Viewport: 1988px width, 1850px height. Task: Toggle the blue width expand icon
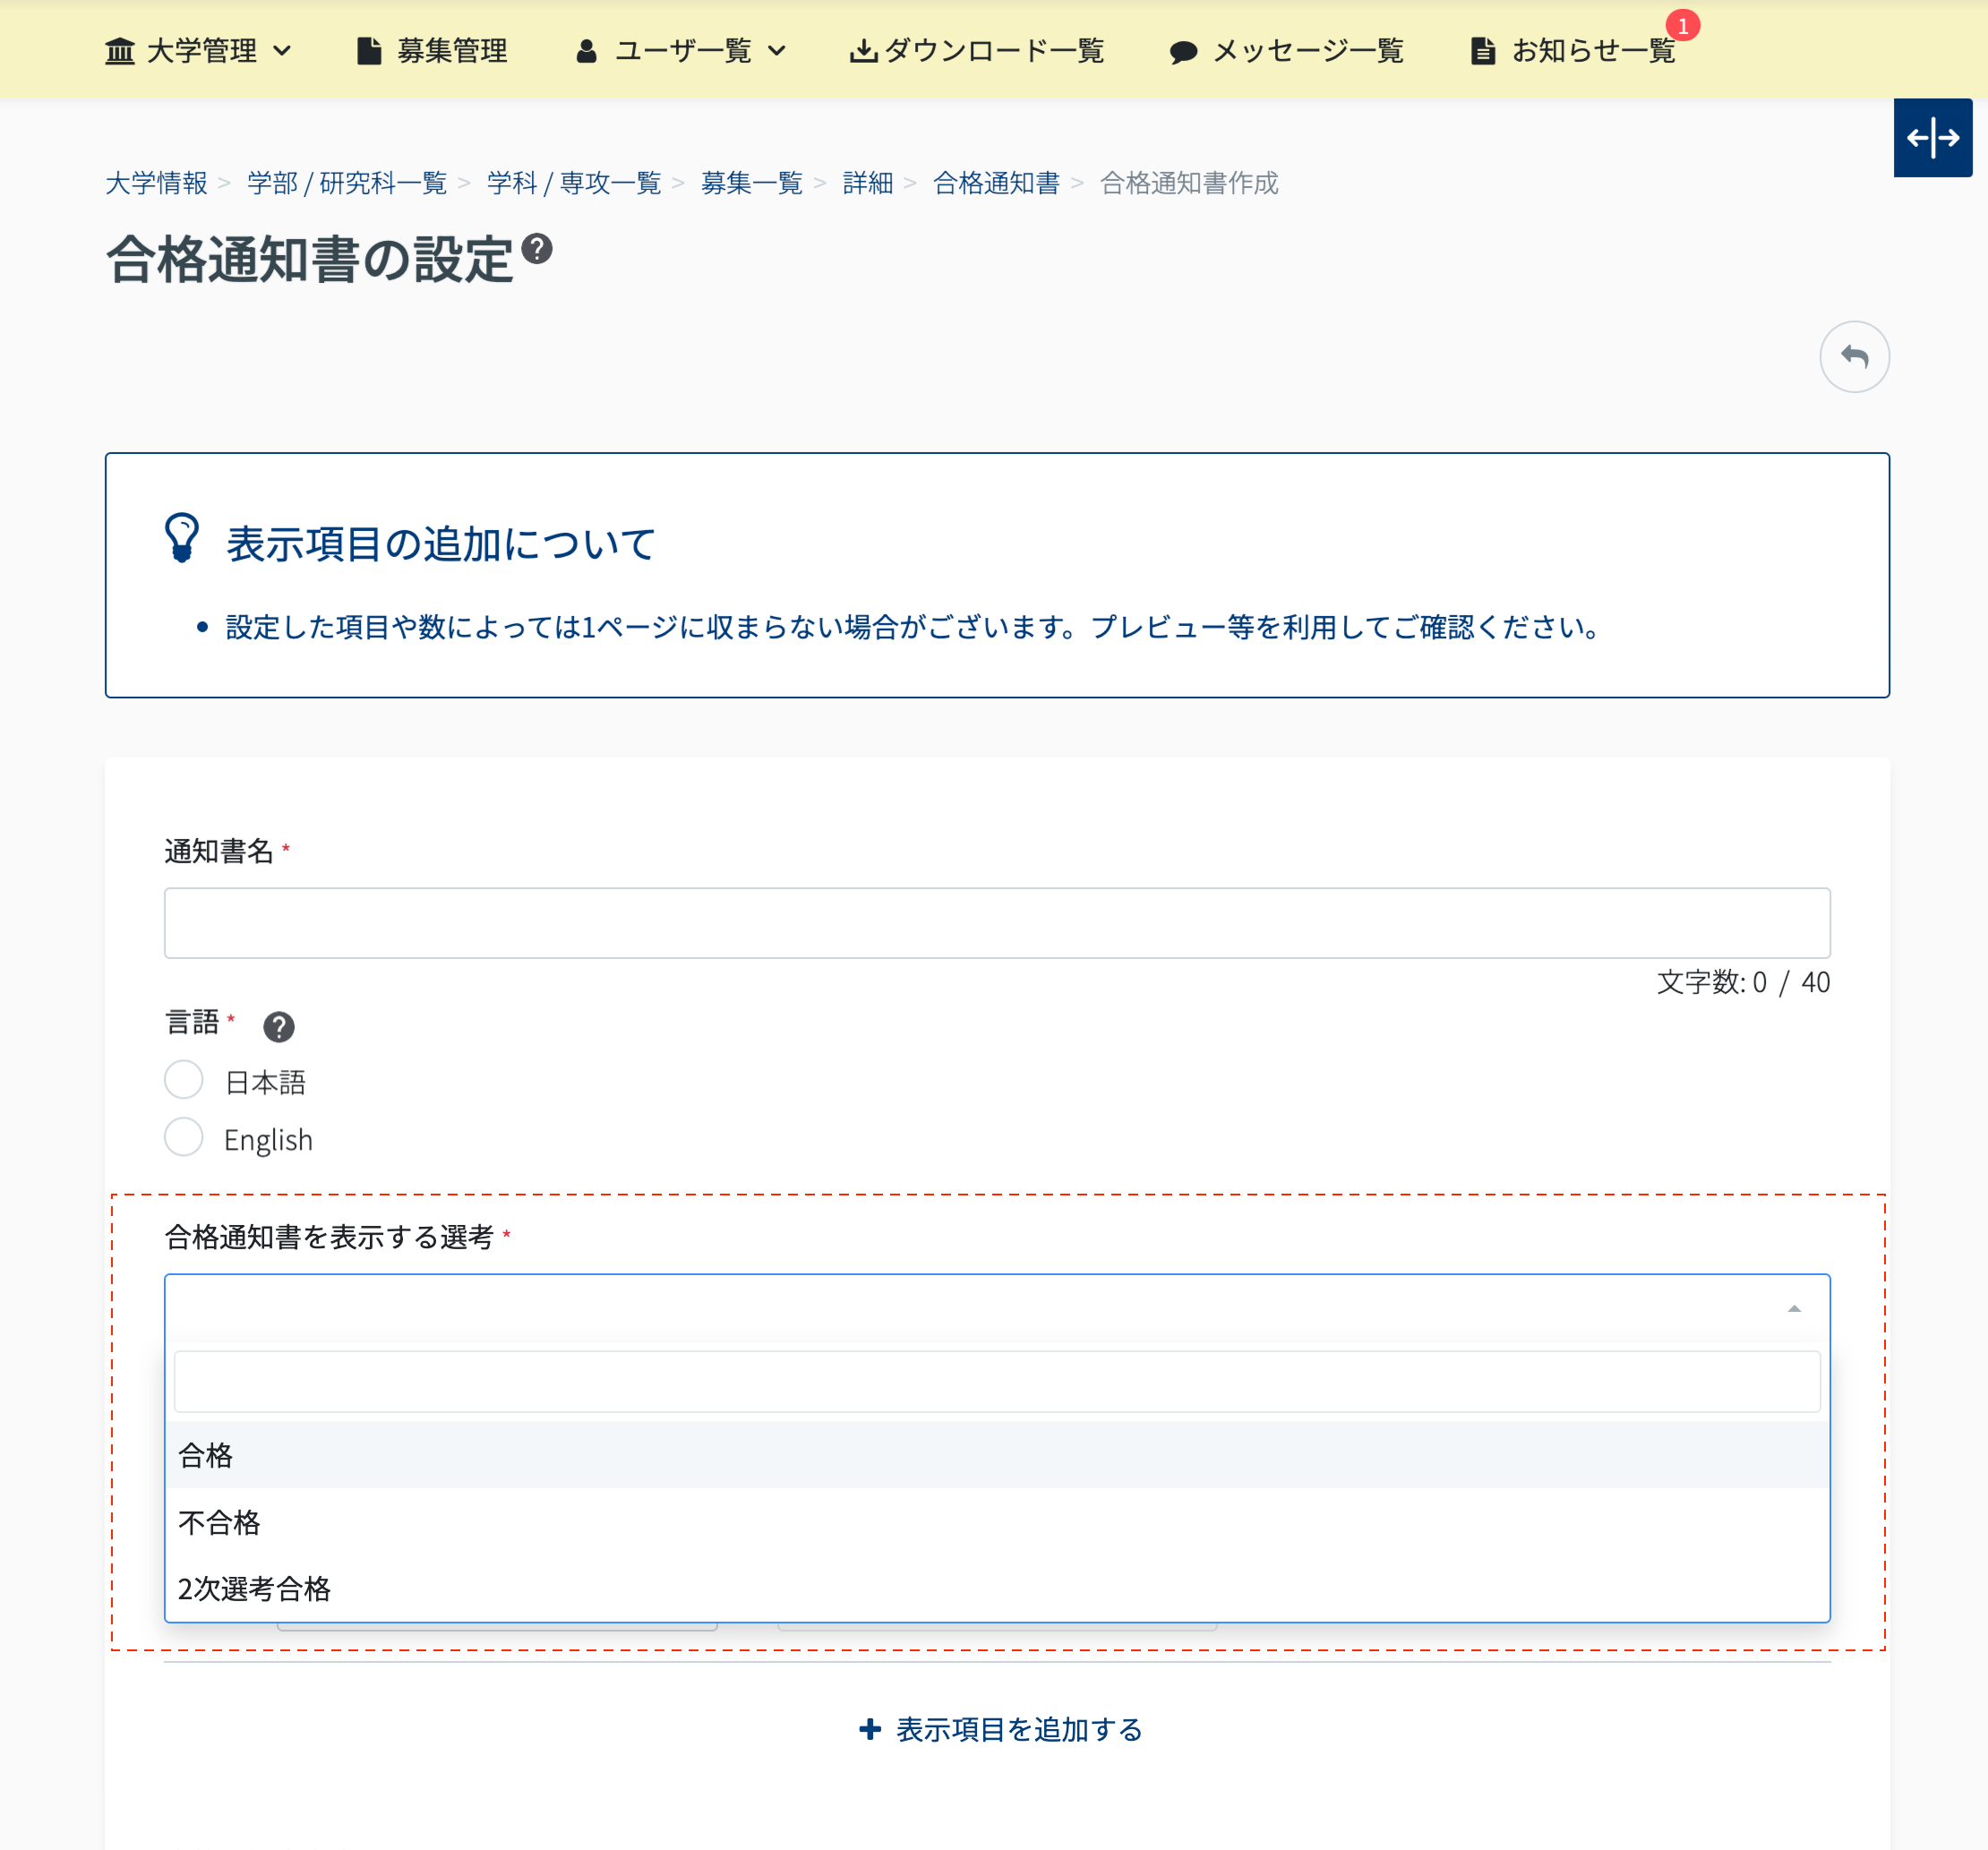tap(1932, 138)
